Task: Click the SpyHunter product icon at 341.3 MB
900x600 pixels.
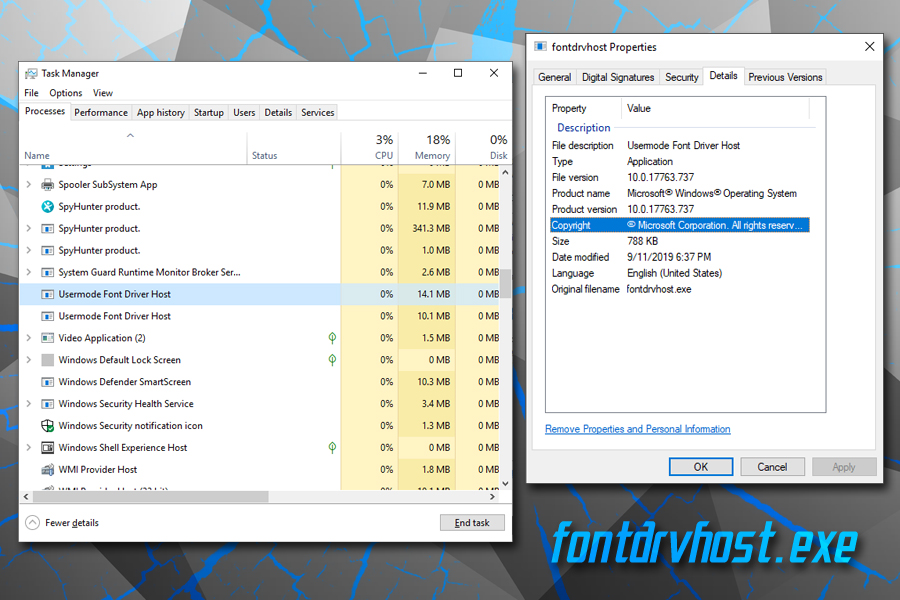Action: pyautogui.click(x=48, y=229)
